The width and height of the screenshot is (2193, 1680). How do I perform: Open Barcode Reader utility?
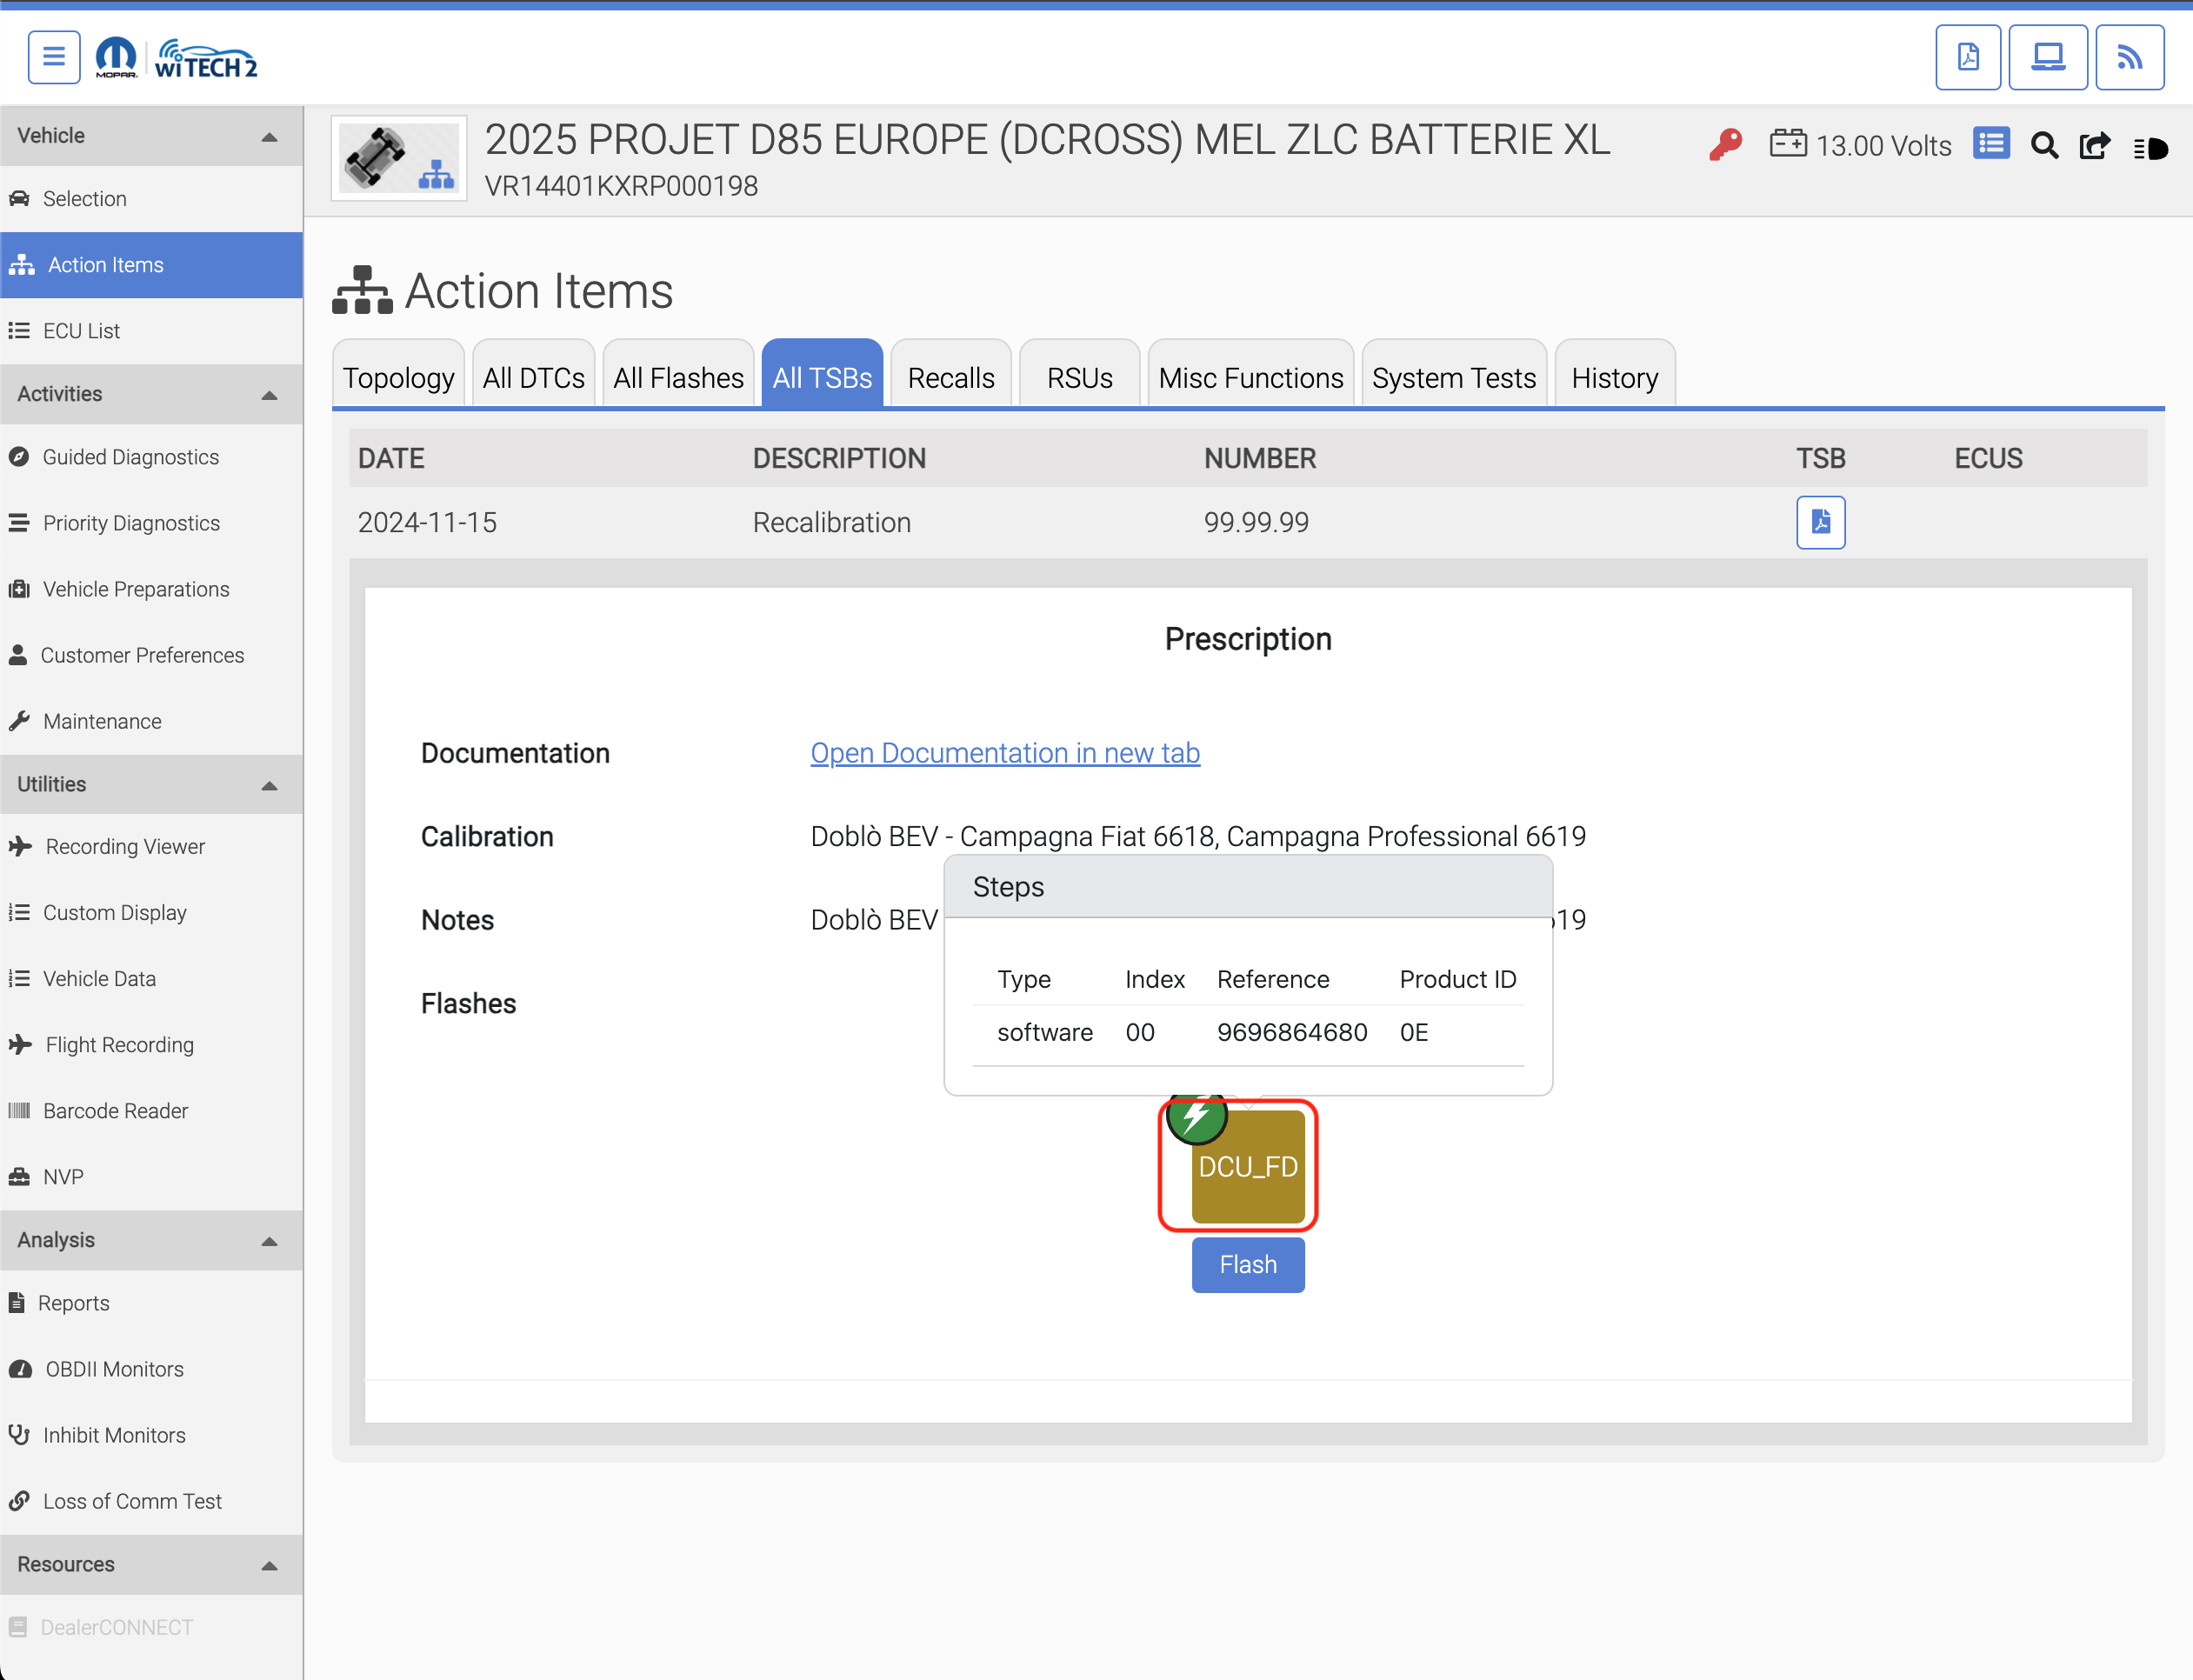pos(151,1111)
